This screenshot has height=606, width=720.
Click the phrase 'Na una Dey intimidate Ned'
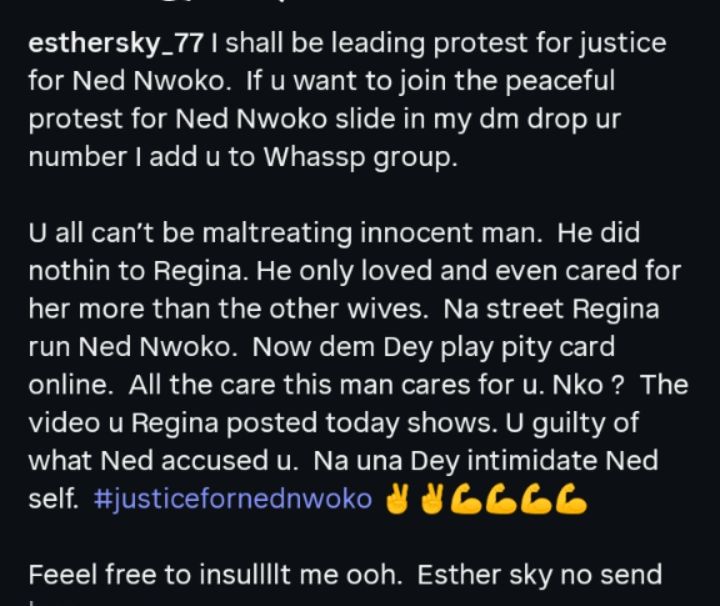coord(486,461)
